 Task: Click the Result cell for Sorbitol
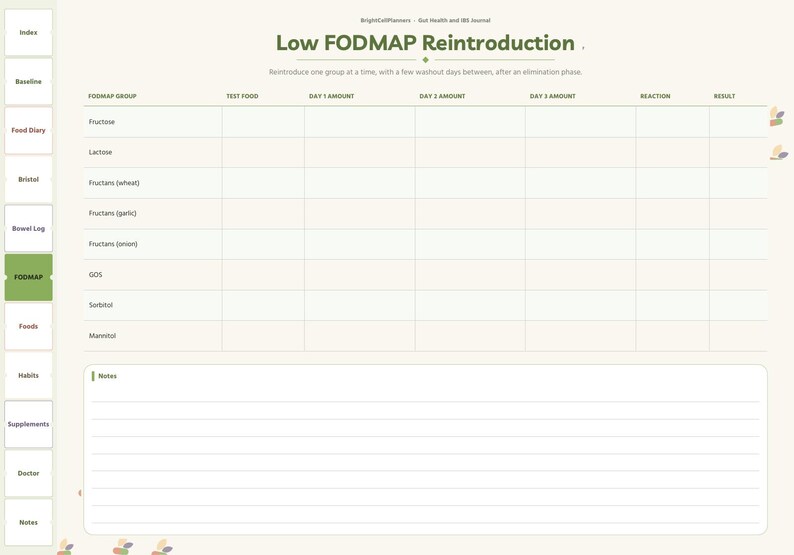tap(738, 305)
